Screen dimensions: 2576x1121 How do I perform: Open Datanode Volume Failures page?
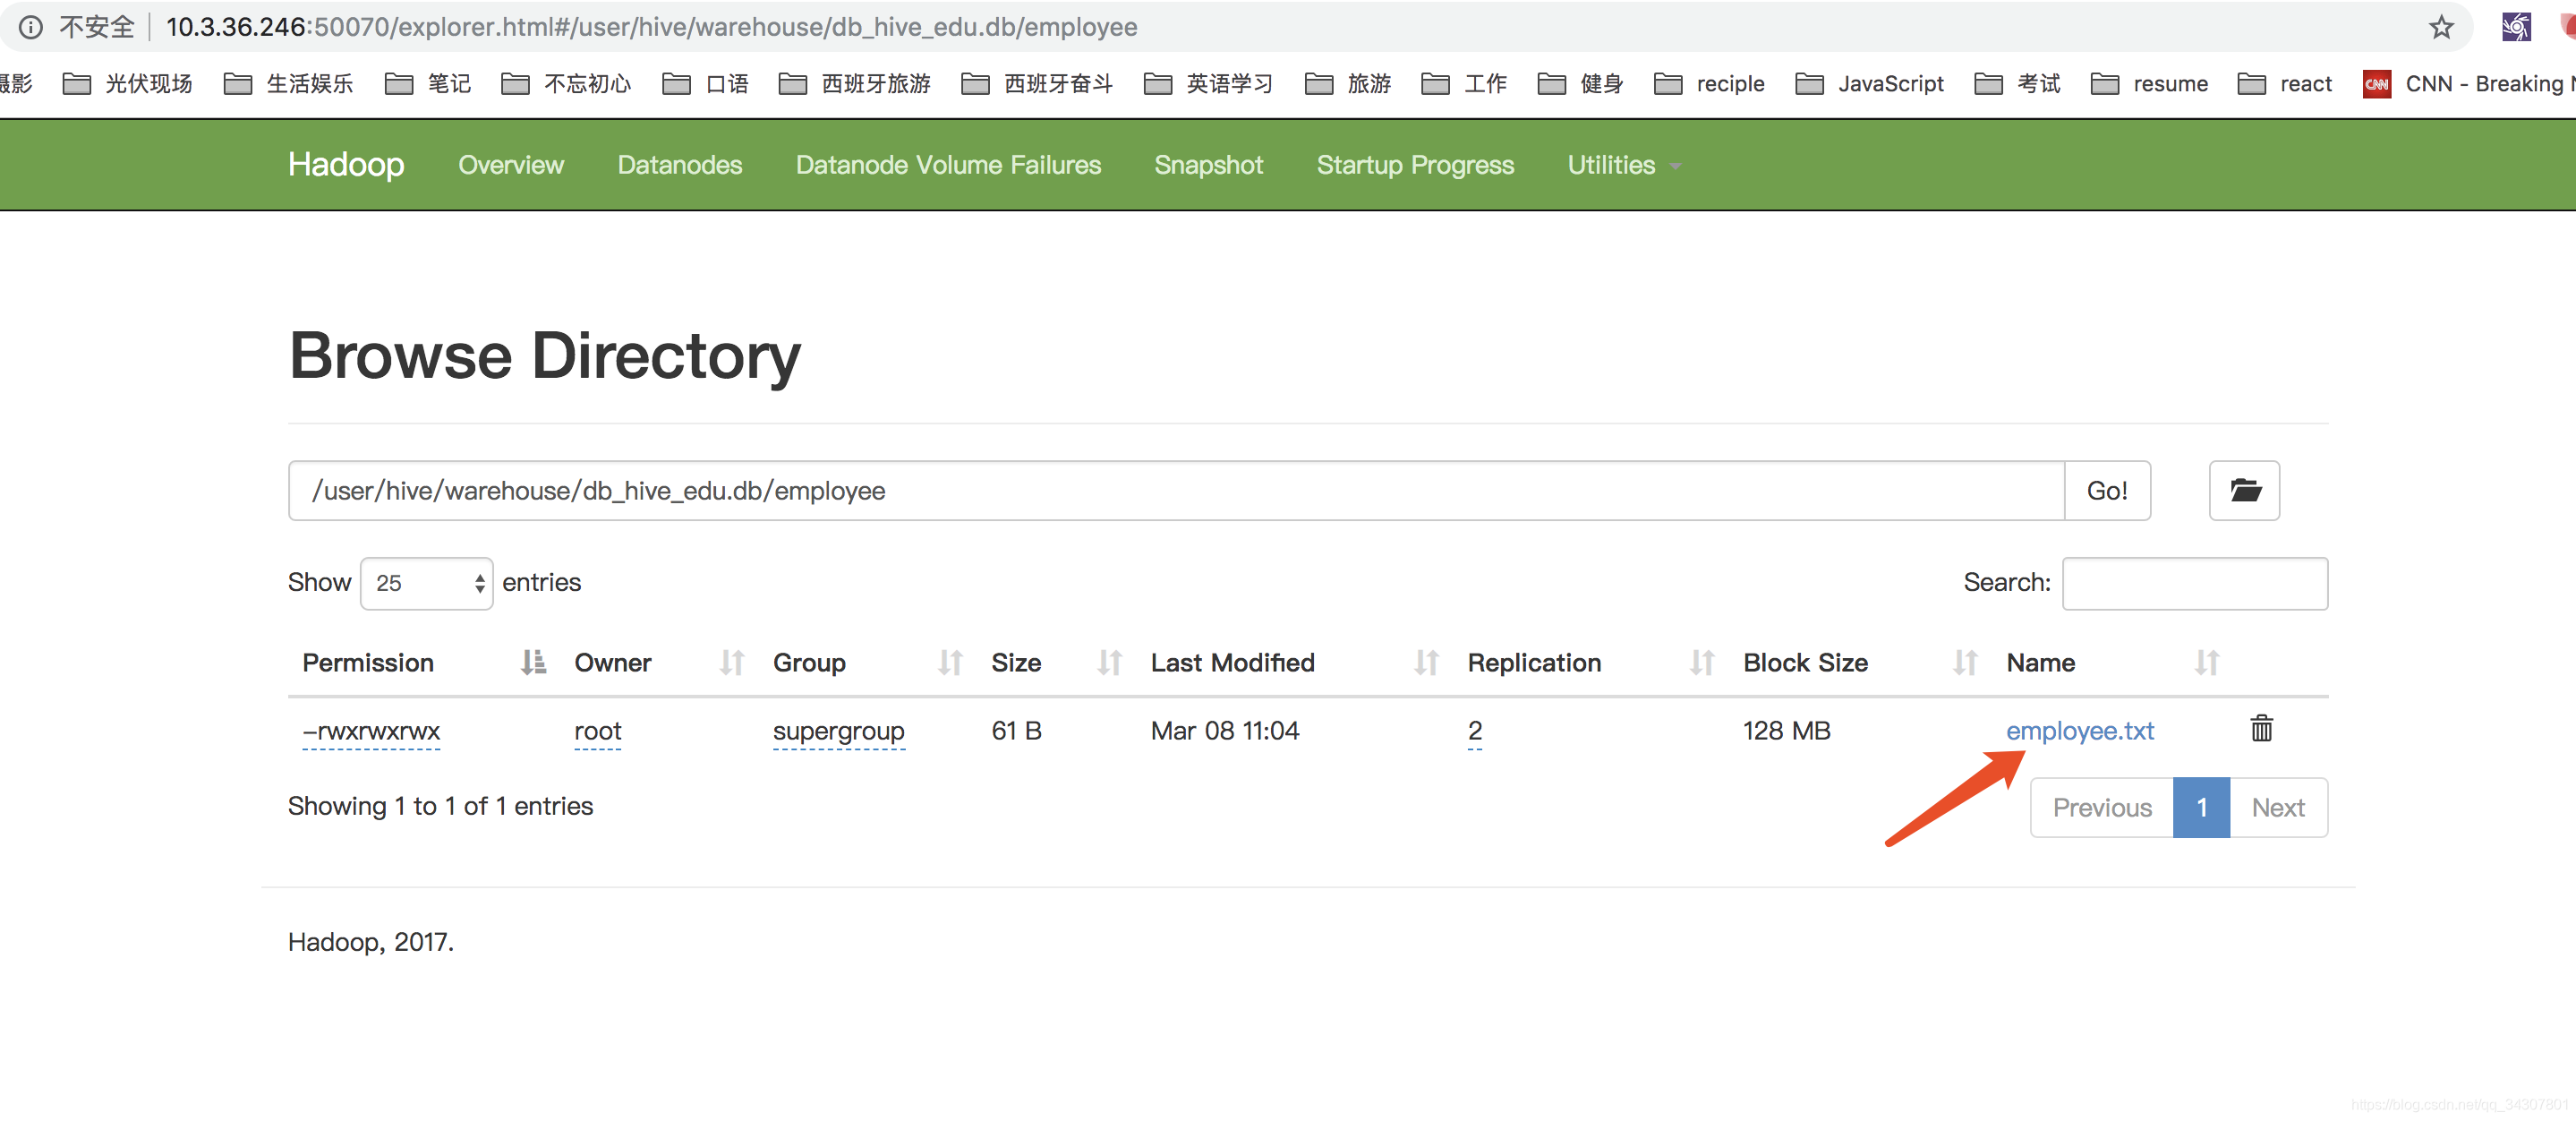pyautogui.click(x=948, y=165)
